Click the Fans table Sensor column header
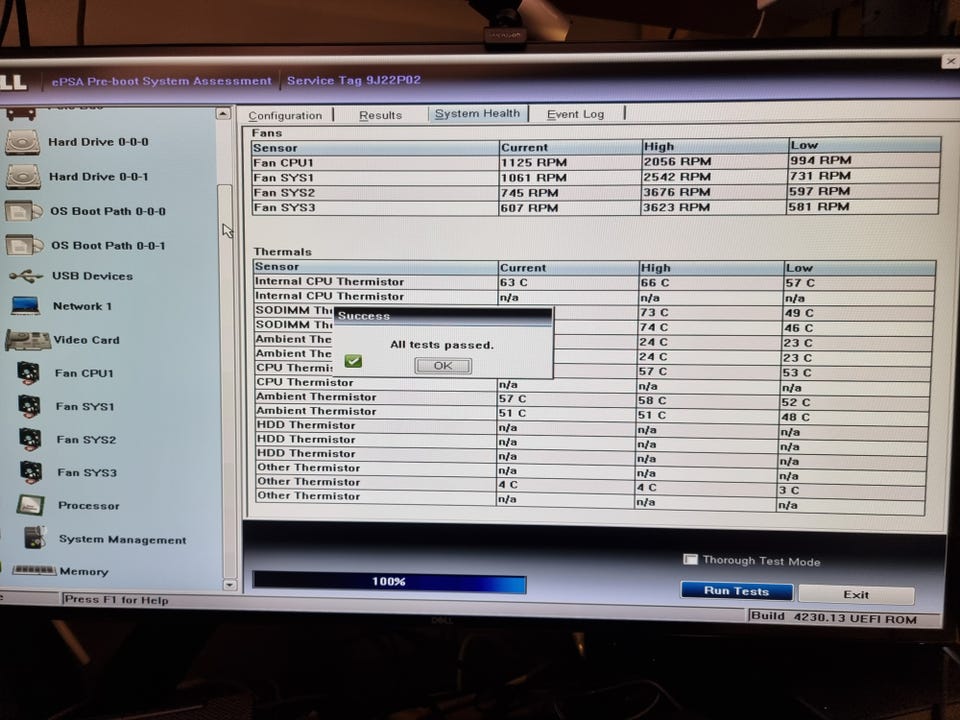The width and height of the screenshot is (960, 720). (375, 148)
